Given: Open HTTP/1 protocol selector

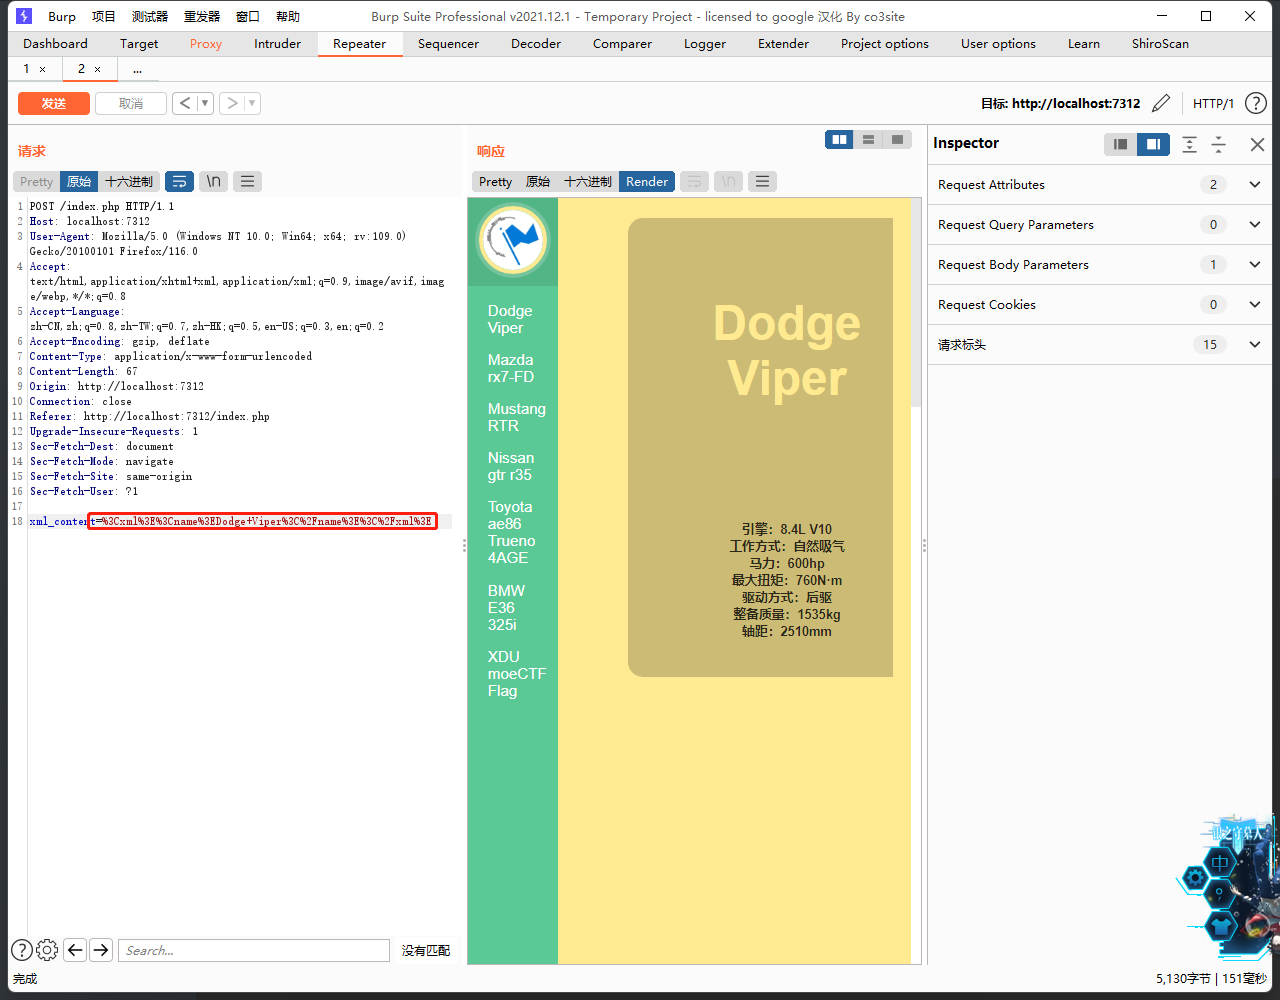Looking at the screenshot, I should point(1213,103).
